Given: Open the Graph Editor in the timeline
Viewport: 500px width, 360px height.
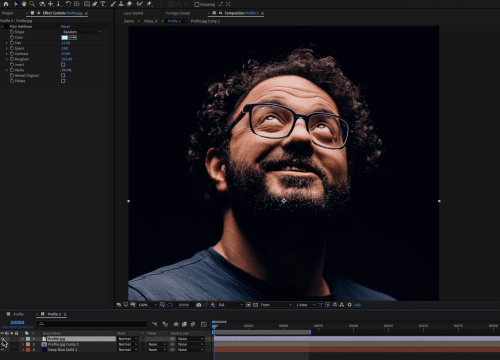Looking at the screenshot, I should [204, 324].
